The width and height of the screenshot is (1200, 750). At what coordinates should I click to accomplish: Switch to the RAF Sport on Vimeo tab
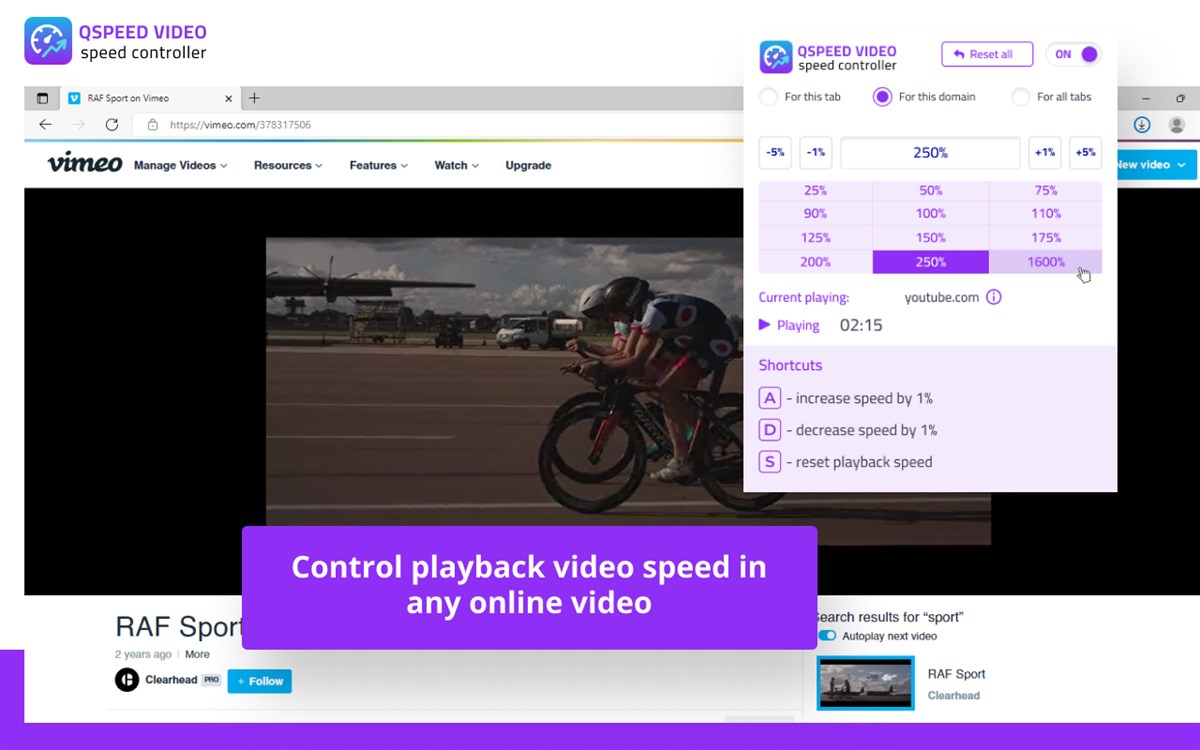point(140,98)
